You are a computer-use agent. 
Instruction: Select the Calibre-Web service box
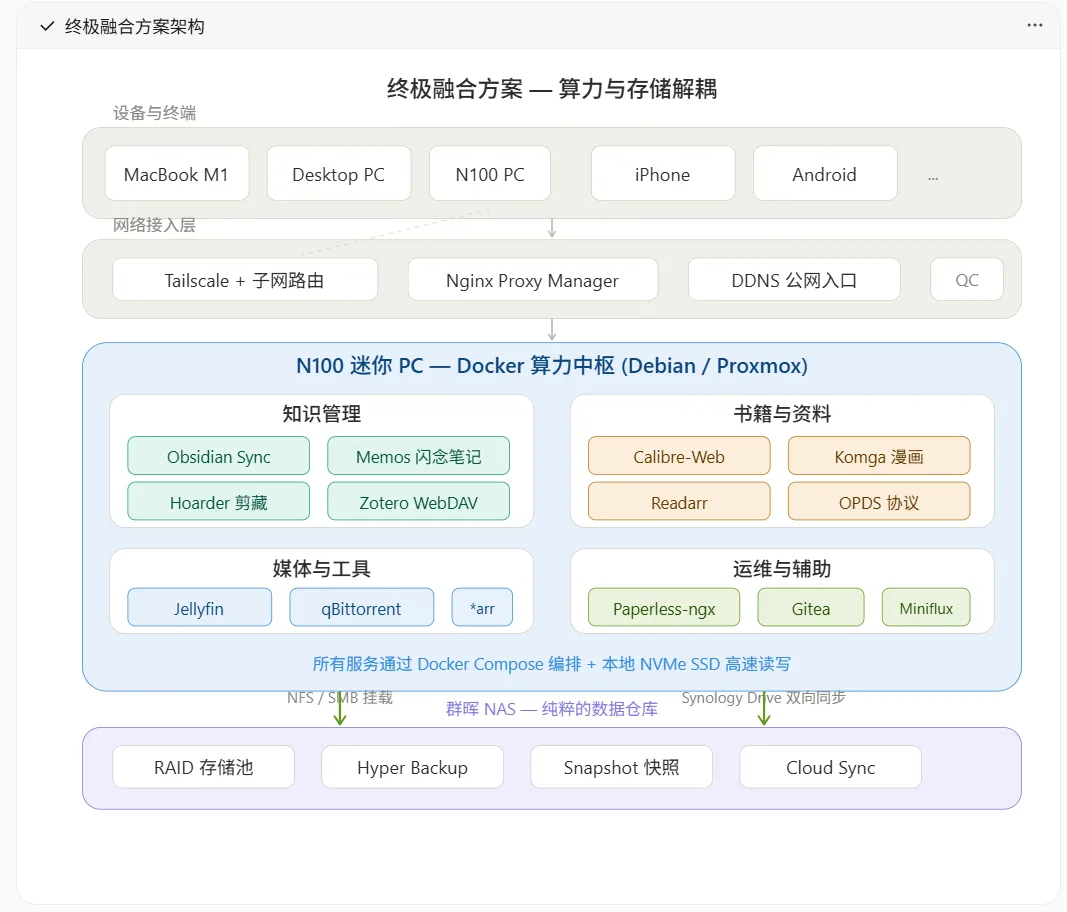coord(679,456)
